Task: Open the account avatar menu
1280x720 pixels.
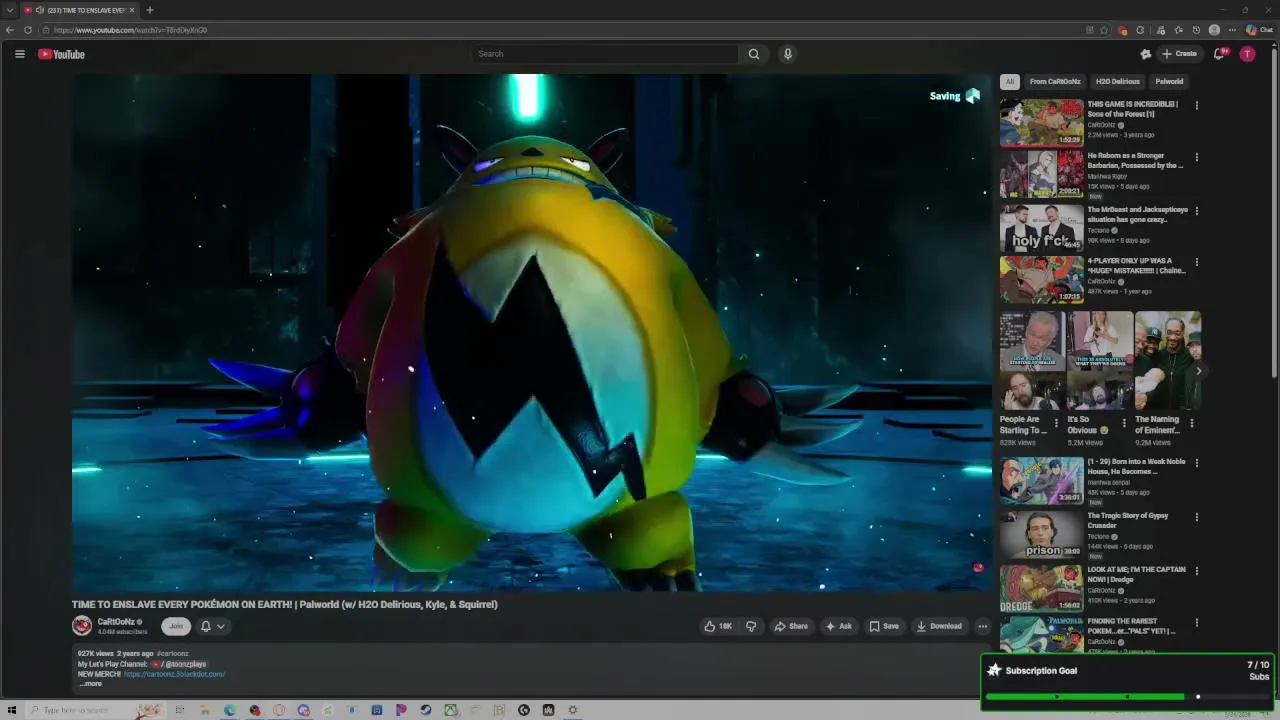Action: [1247, 54]
